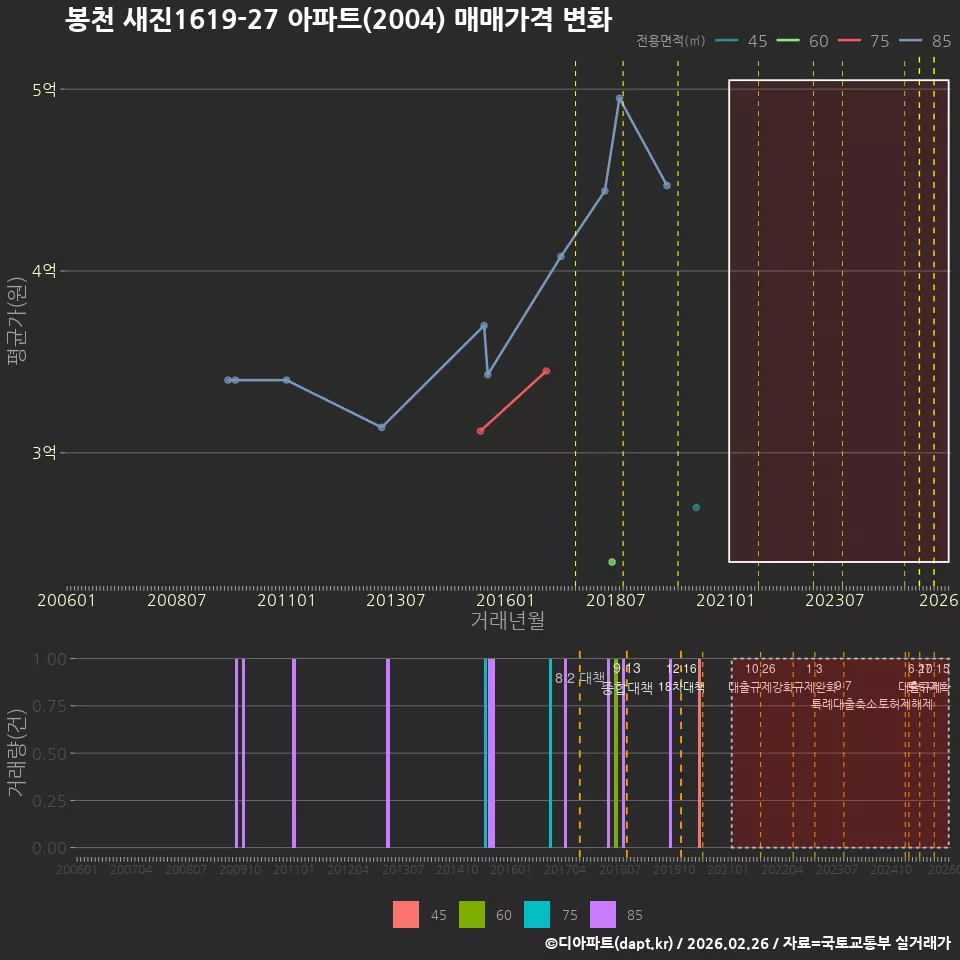The width and height of the screenshot is (960, 960).
Task: Click the '3억' y-axis label
Action: coord(44,452)
